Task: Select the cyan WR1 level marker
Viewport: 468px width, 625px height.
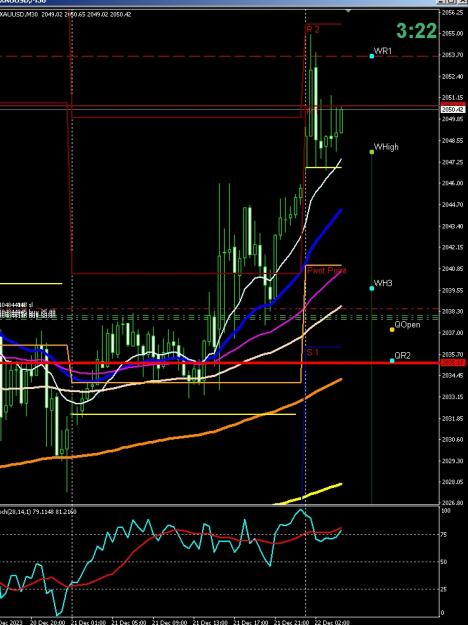Action: (x=372, y=56)
